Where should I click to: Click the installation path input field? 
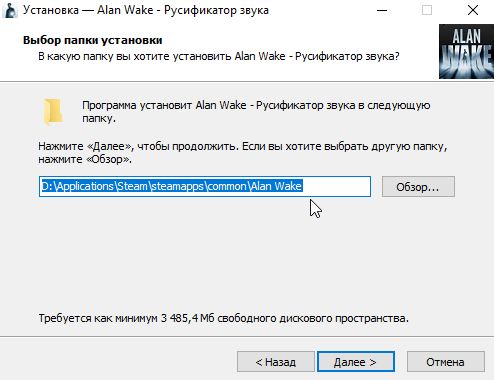(x=205, y=186)
